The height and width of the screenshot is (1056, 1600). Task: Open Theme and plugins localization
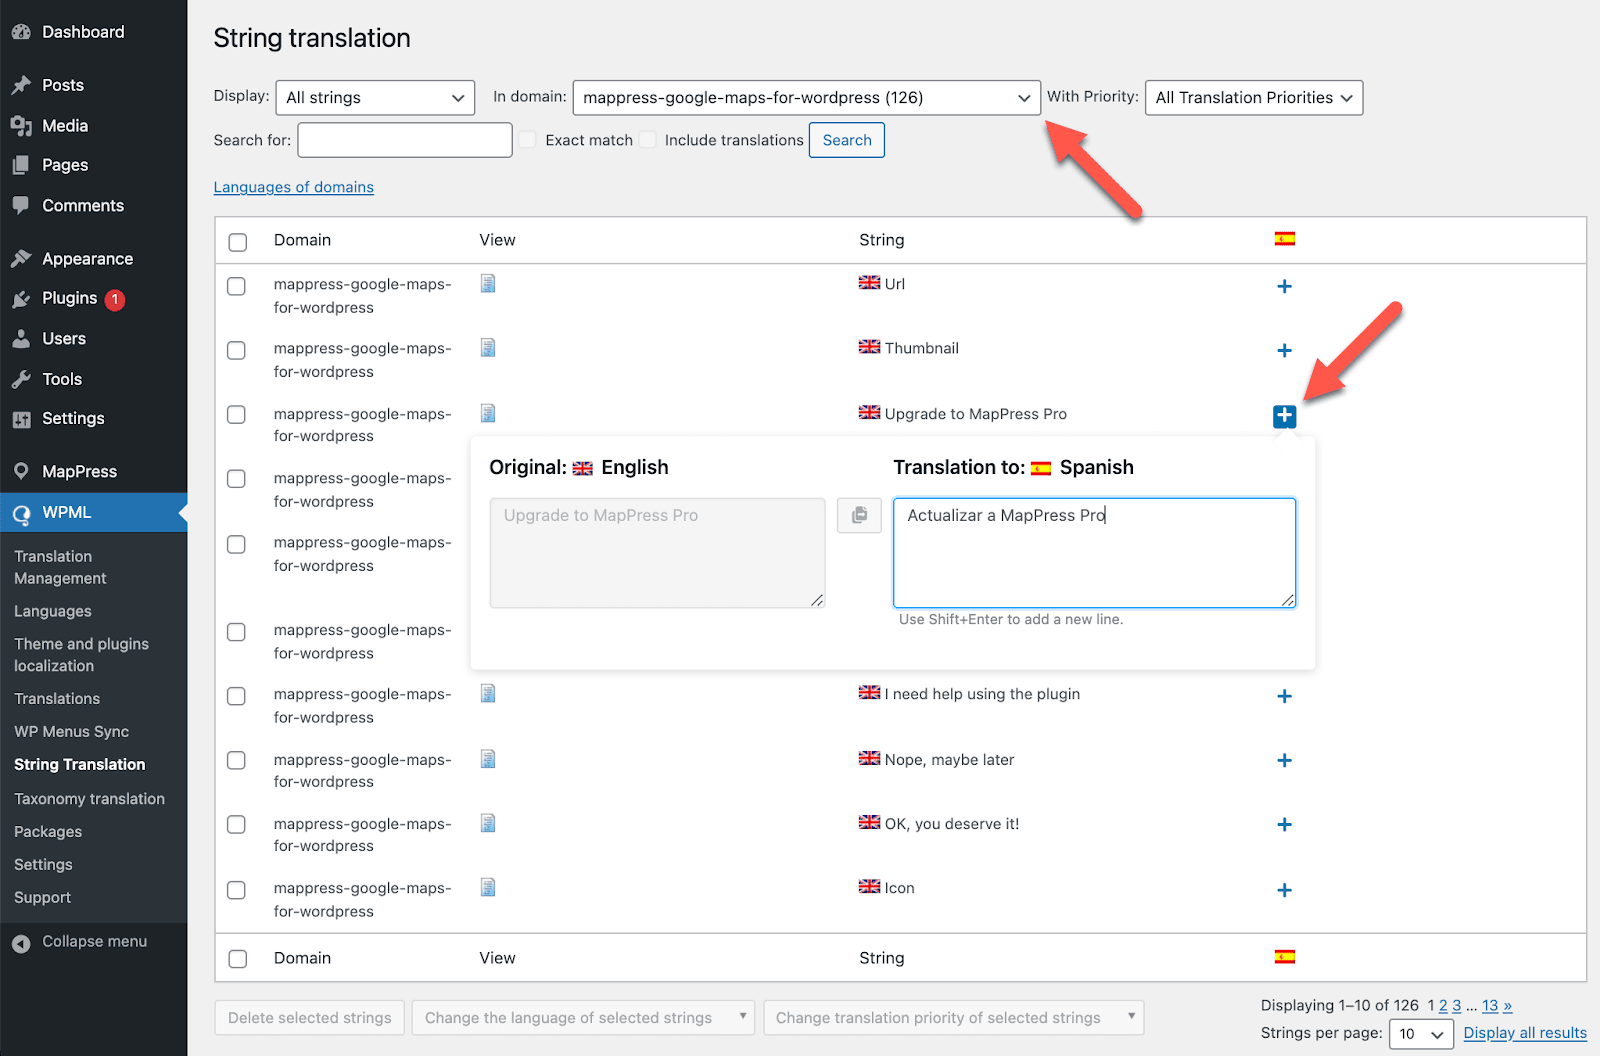81,655
